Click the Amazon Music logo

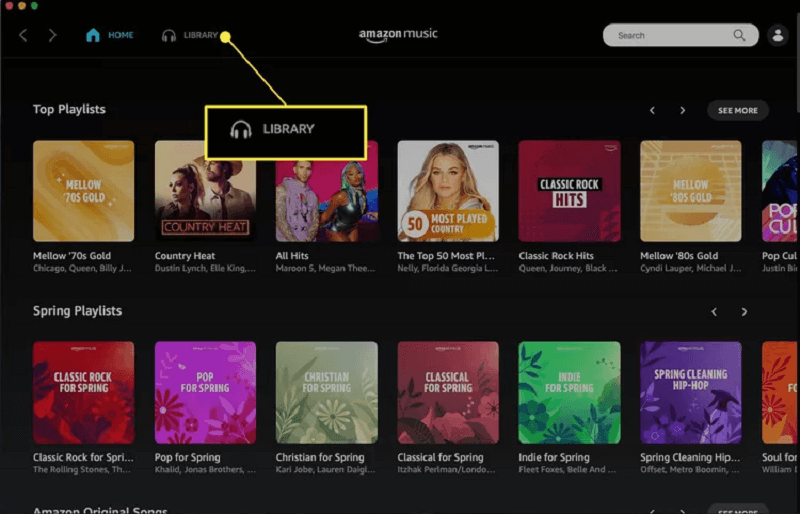coord(398,35)
